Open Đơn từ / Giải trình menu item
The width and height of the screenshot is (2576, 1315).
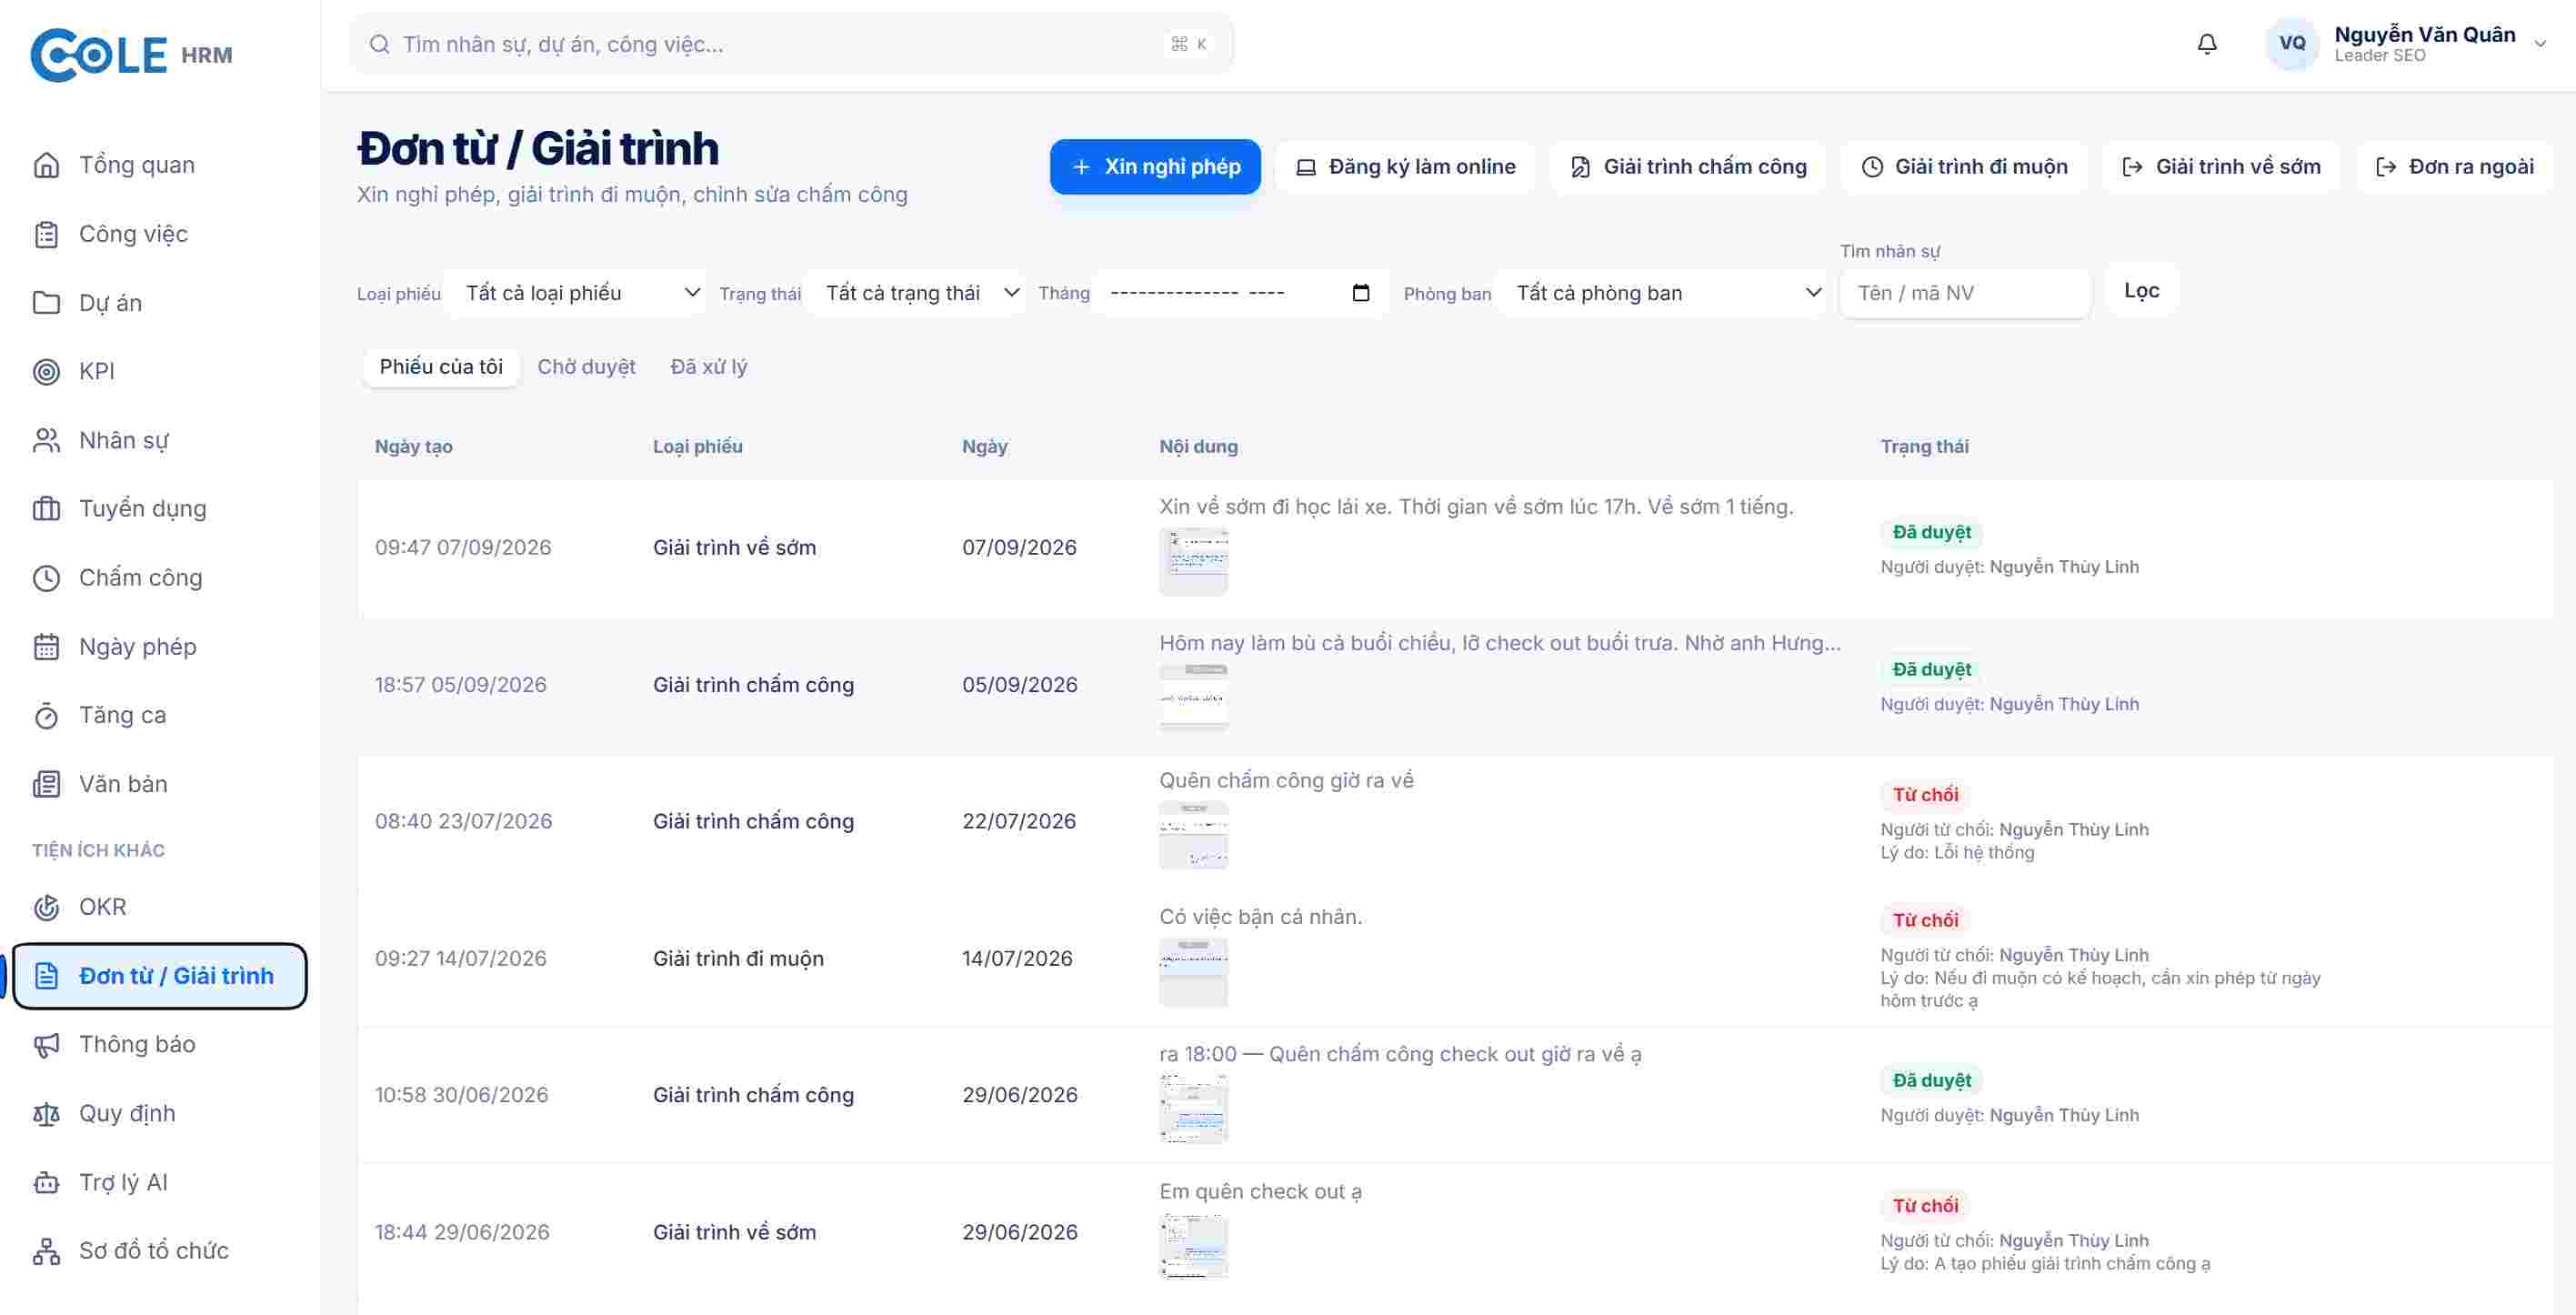coord(160,976)
